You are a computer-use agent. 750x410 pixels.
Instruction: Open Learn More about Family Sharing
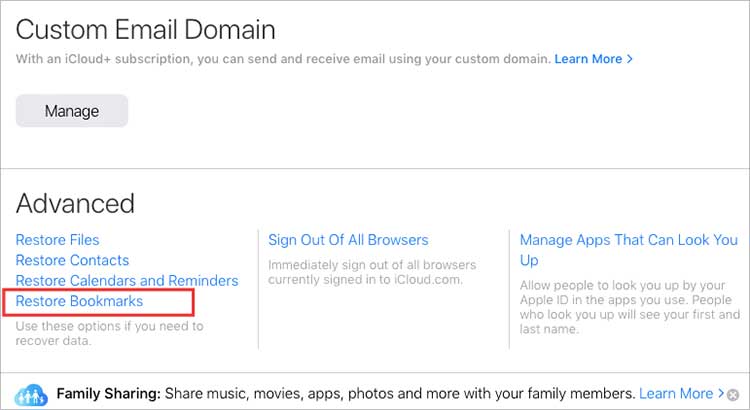pos(676,394)
